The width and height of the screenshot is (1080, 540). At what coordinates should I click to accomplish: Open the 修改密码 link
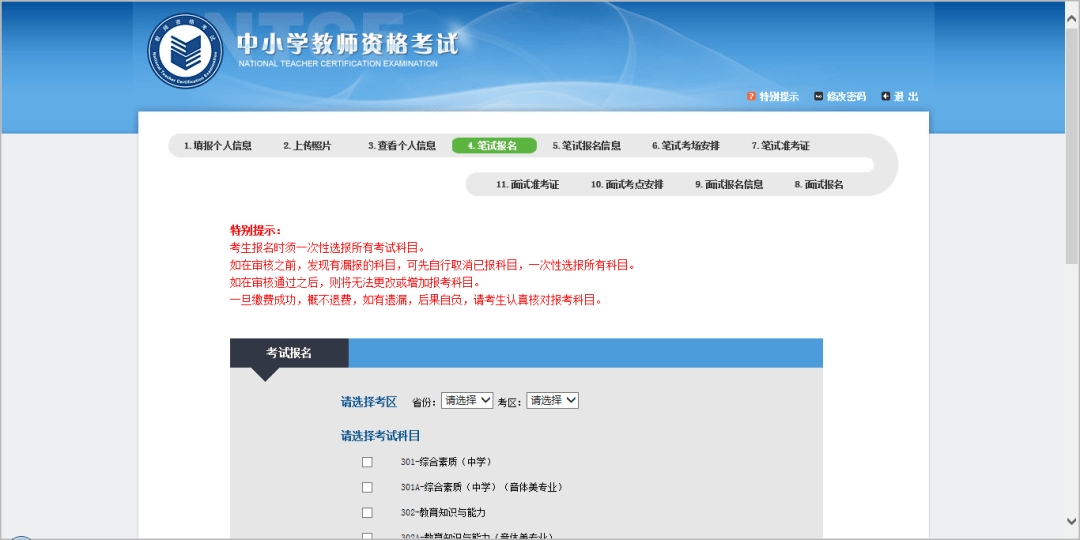point(846,96)
